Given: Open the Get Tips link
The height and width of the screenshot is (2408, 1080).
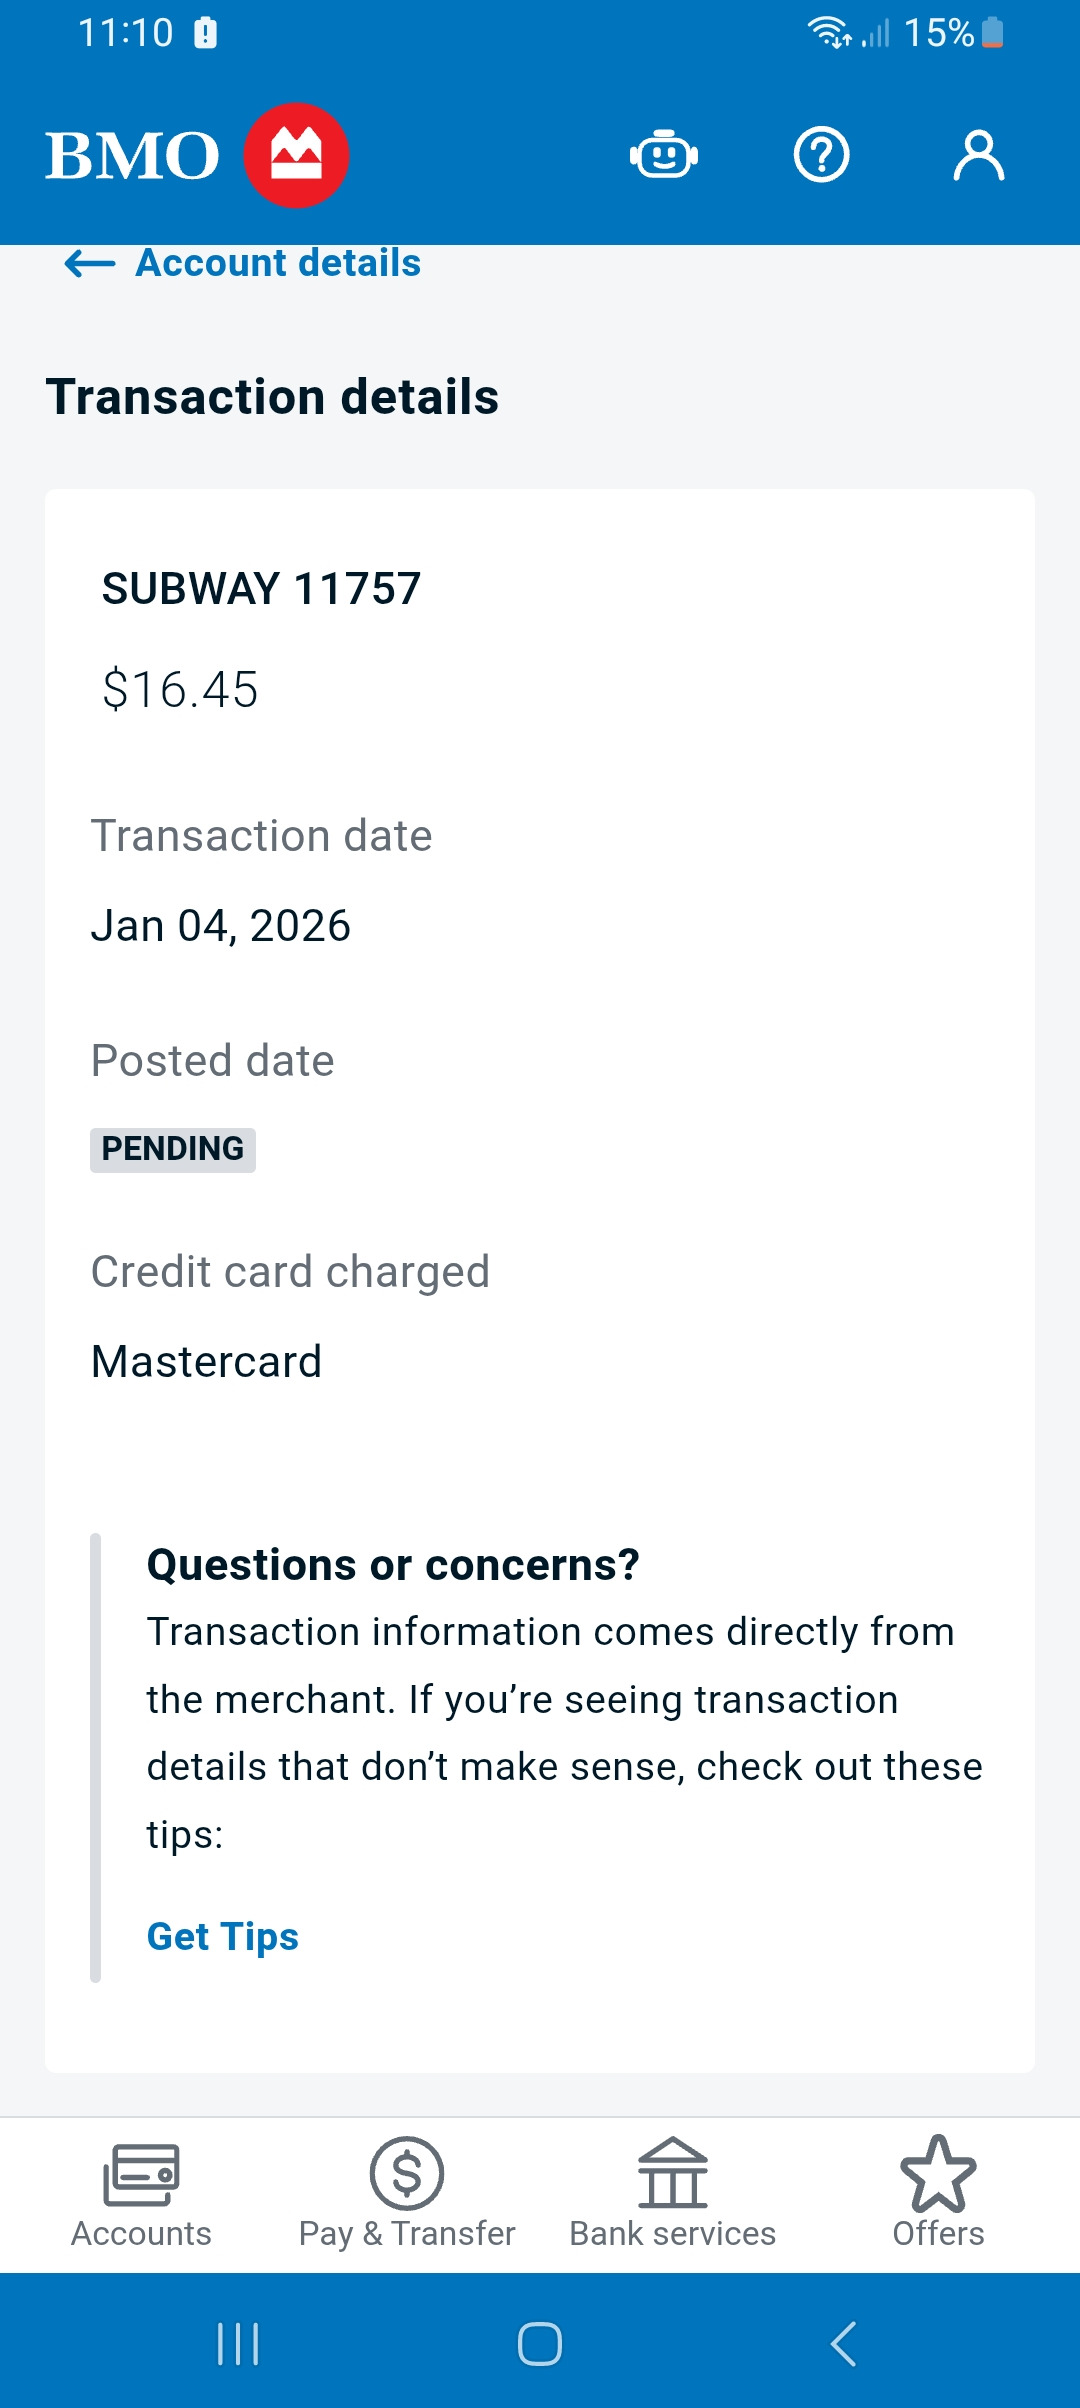Looking at the screenshot, I should tap(222, 1936).
